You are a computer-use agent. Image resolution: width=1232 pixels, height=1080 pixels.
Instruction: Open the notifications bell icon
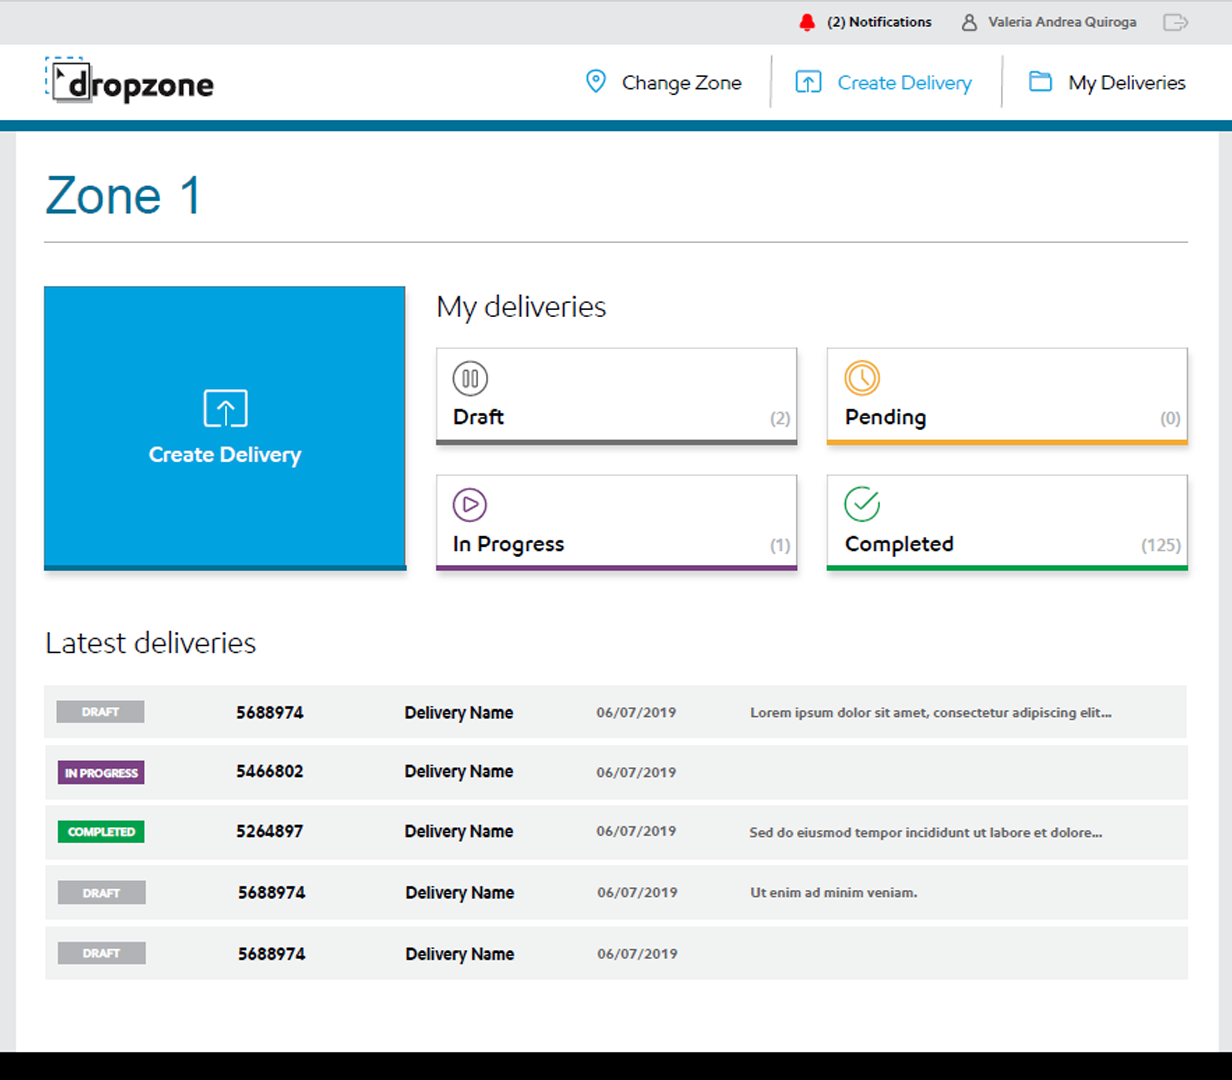(x=809, y=21)
